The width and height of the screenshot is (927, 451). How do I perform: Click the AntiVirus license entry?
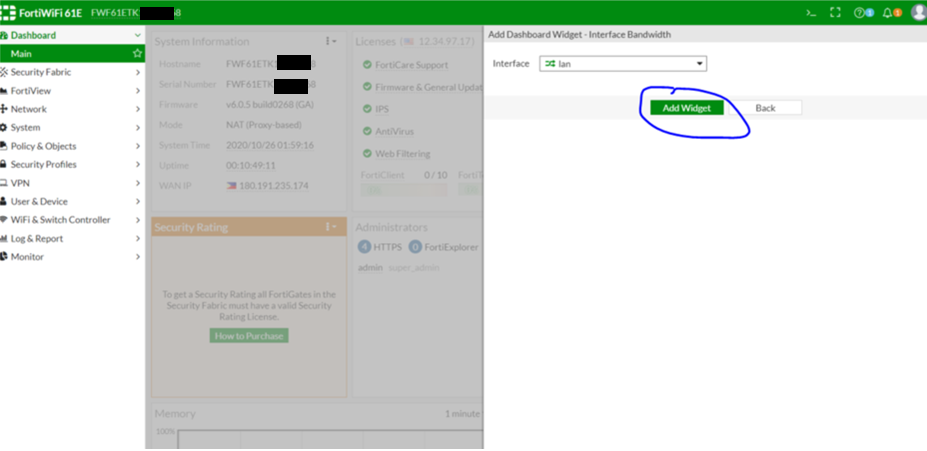tap(394, 131)
